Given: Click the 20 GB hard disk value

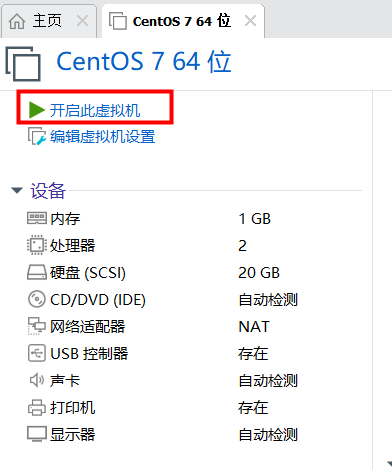Looking at the screenshot, I should coord(259,273).
